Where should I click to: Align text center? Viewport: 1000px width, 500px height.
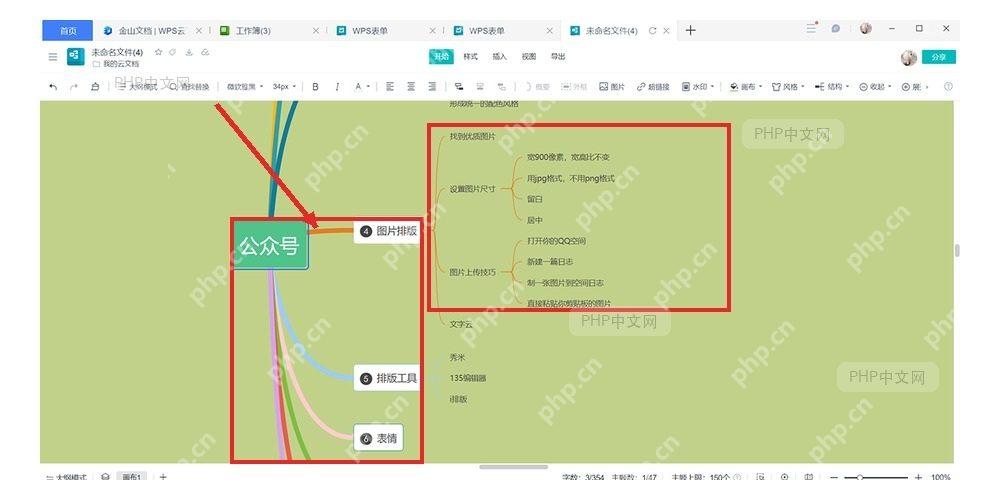(411, 87)
